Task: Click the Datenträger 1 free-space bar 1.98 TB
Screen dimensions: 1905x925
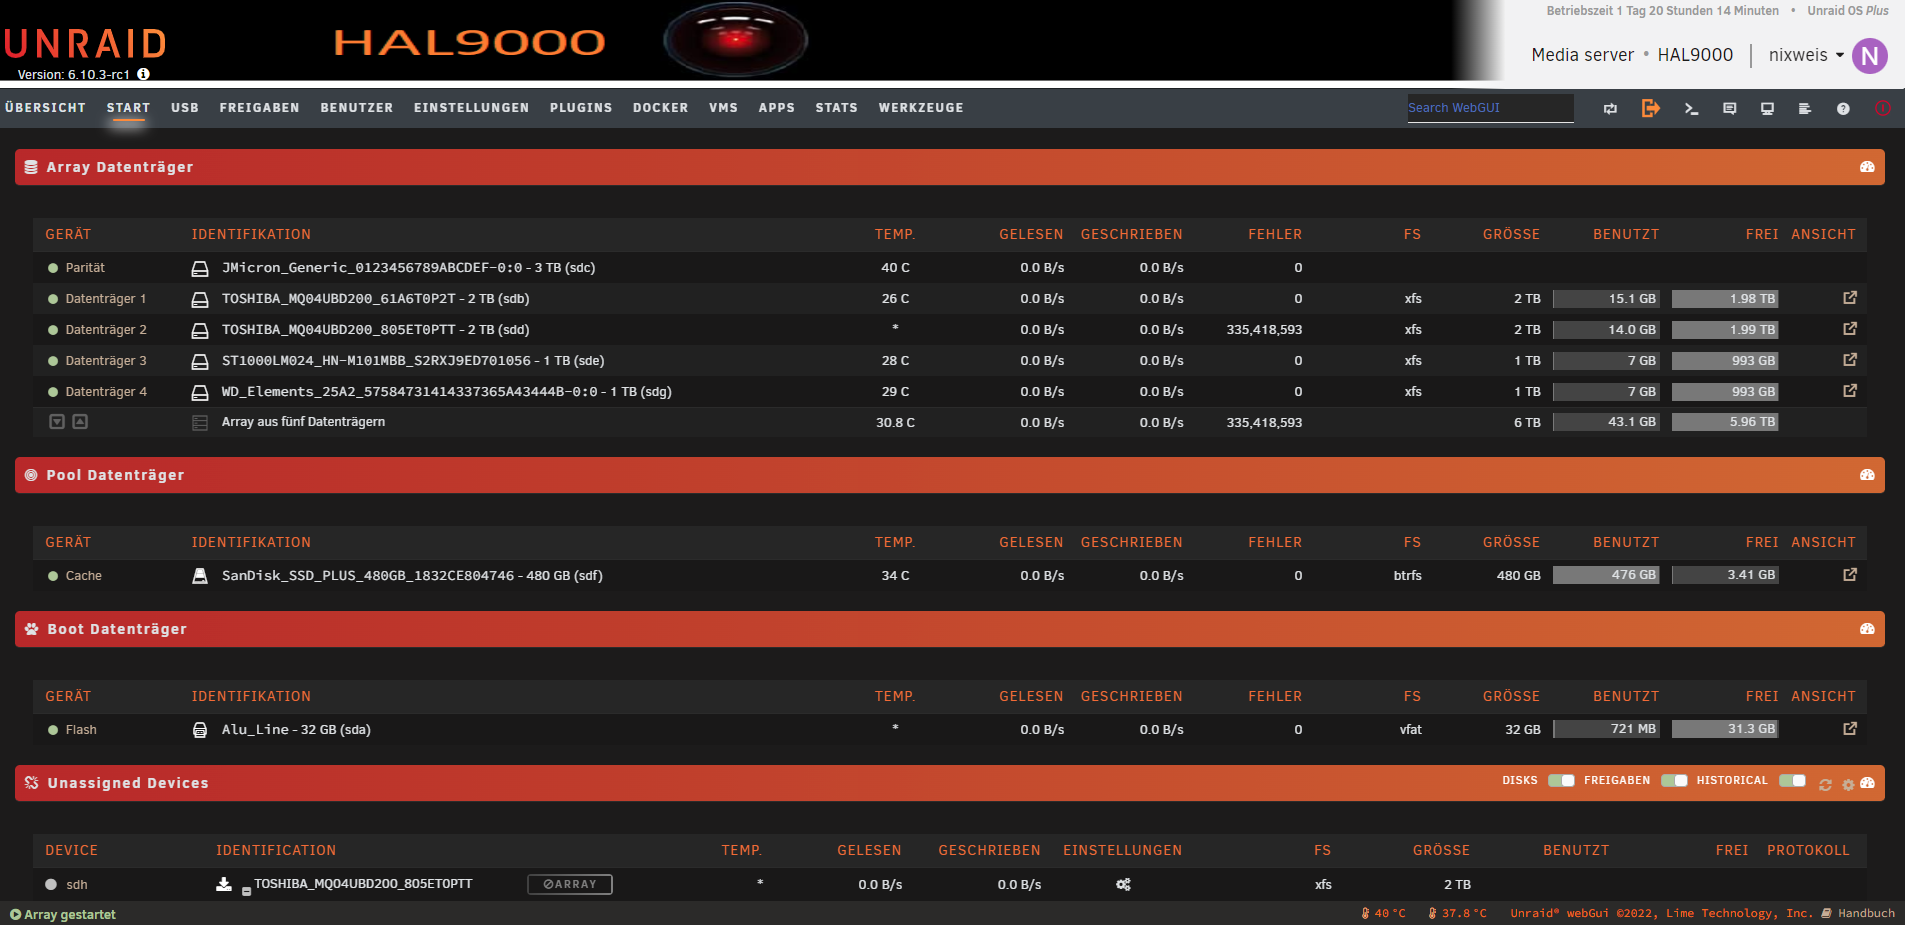Action: [1725, 299]
